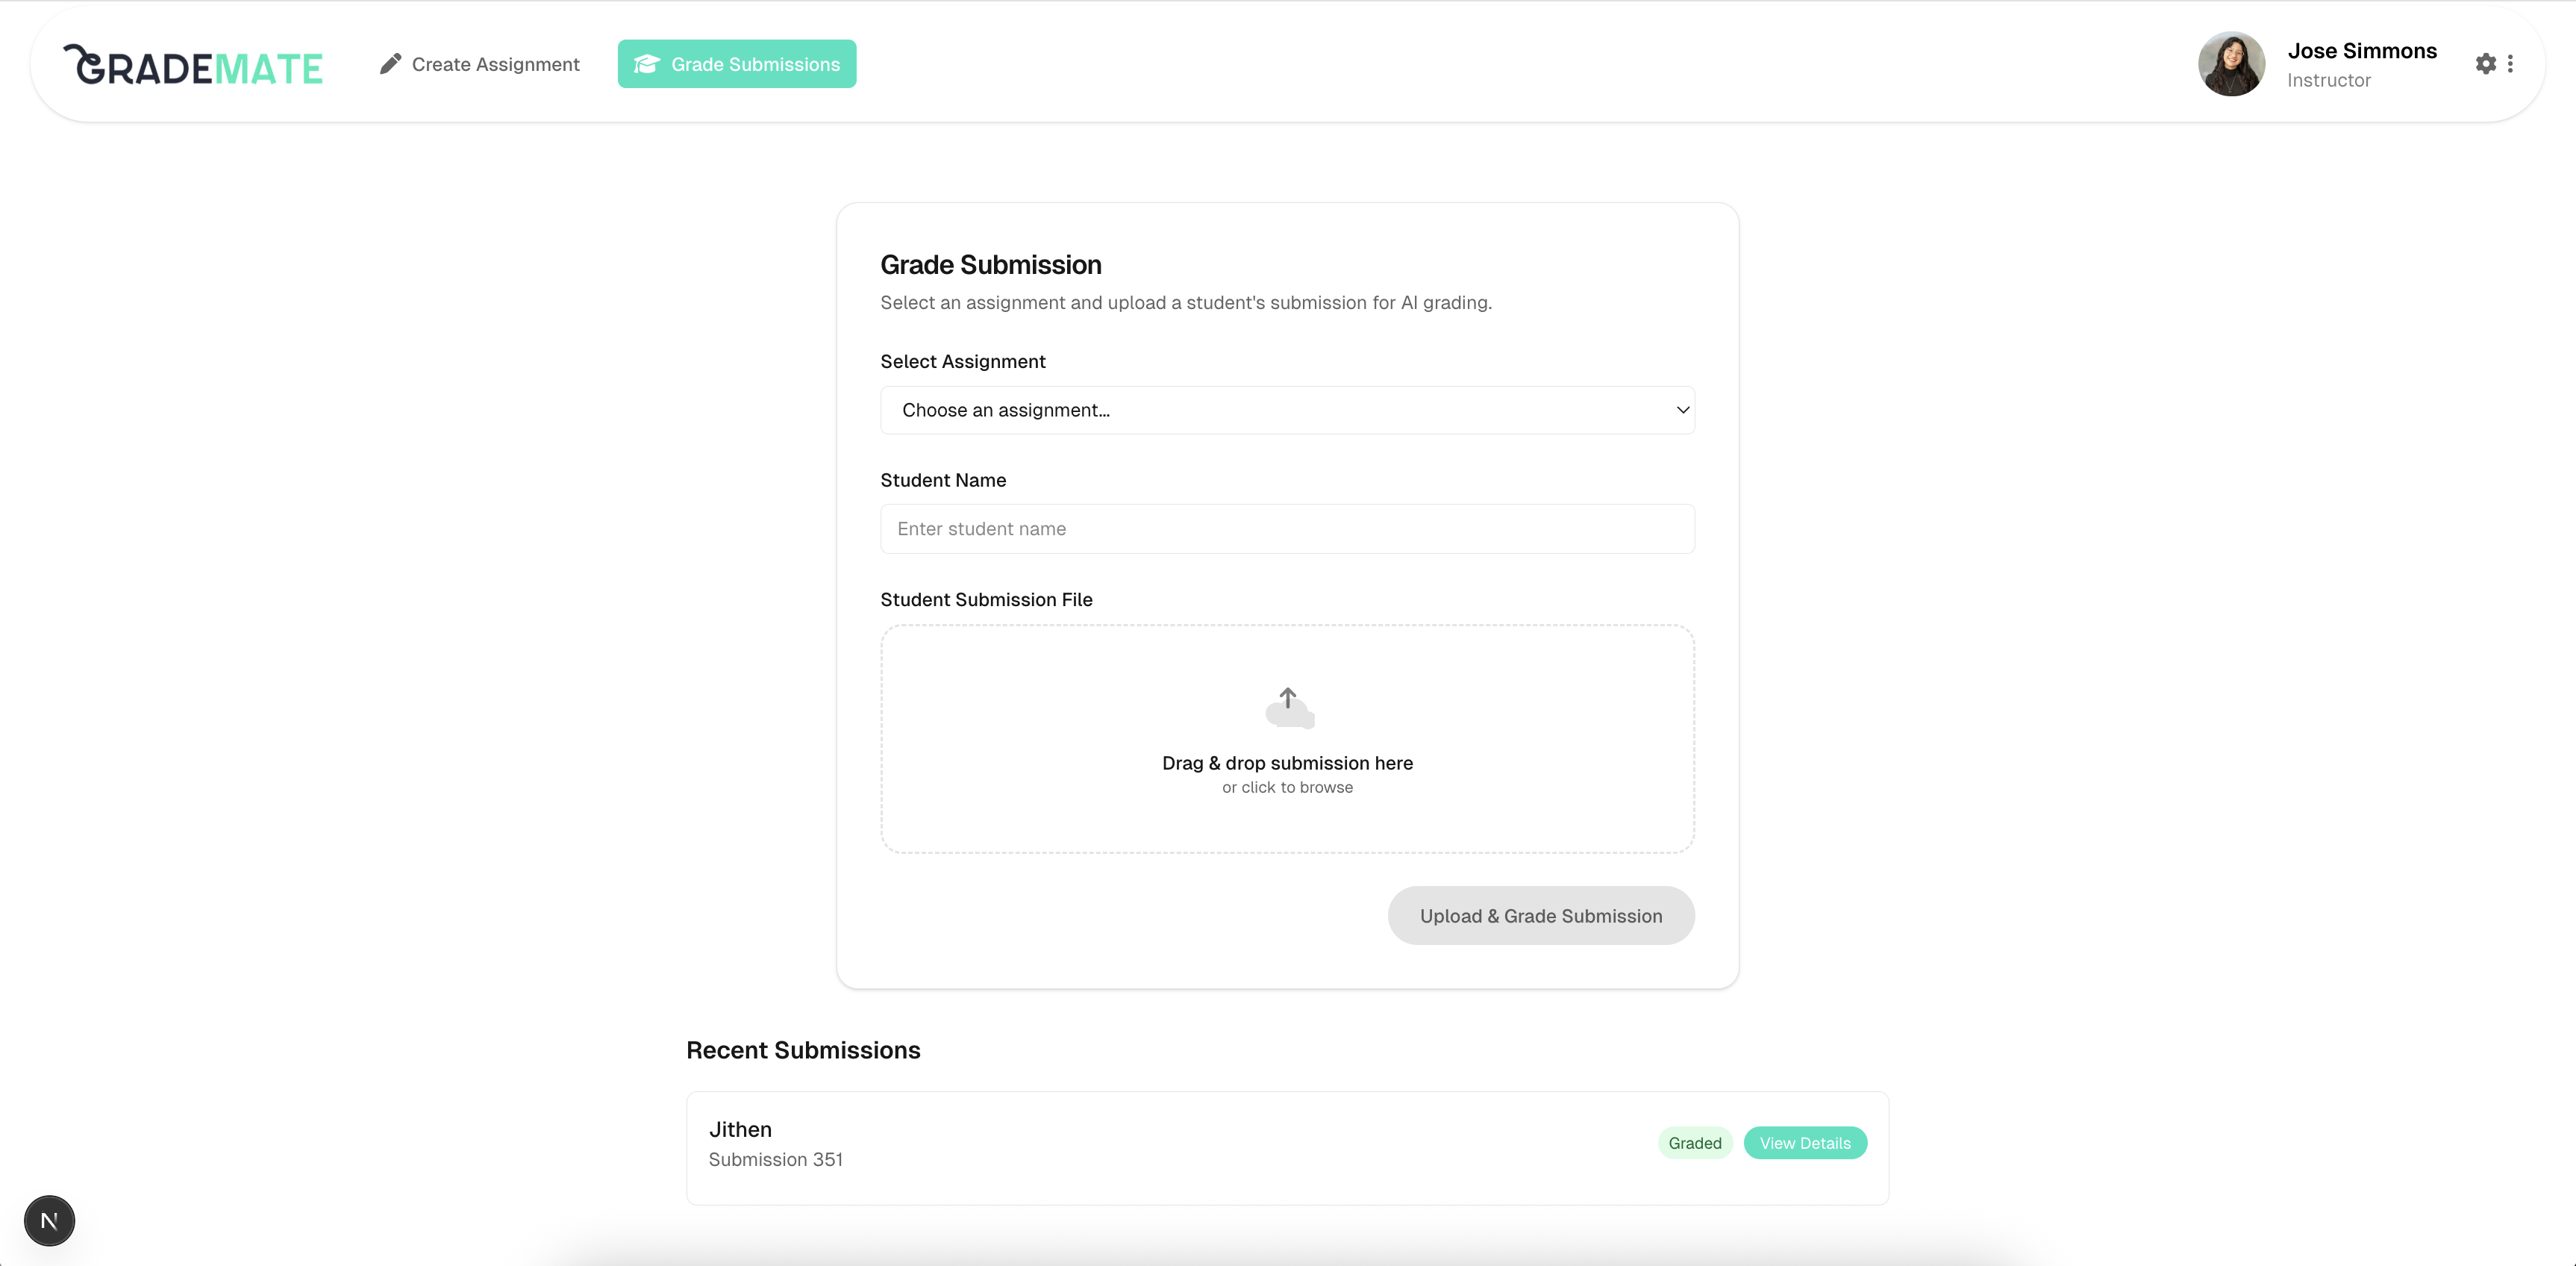Open the three-dot more options menu

(x=2510, y=64)
